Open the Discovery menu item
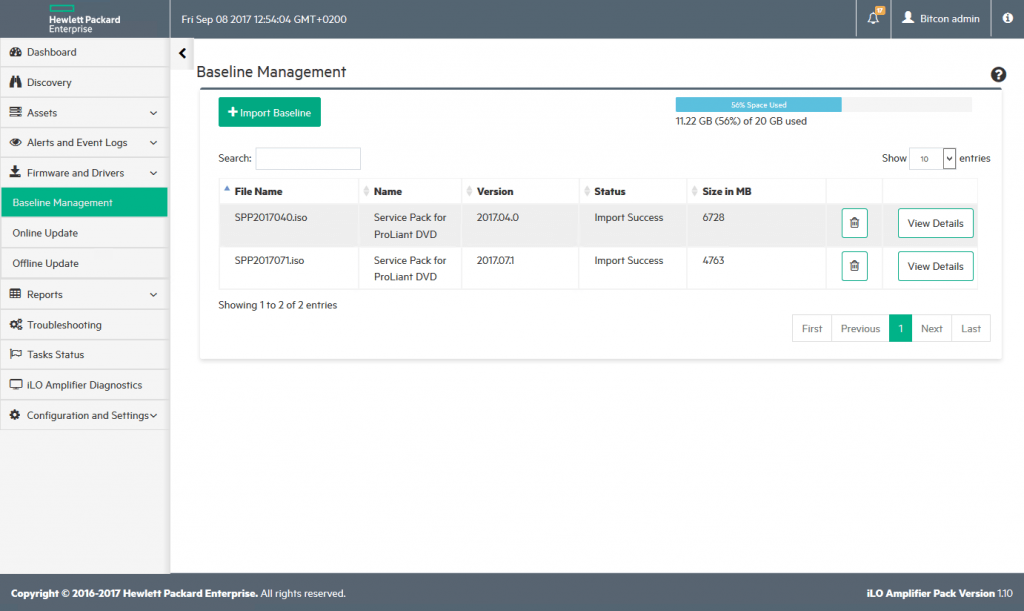The height and width of the screenshot is (611, 1024). tap(84, 82)
